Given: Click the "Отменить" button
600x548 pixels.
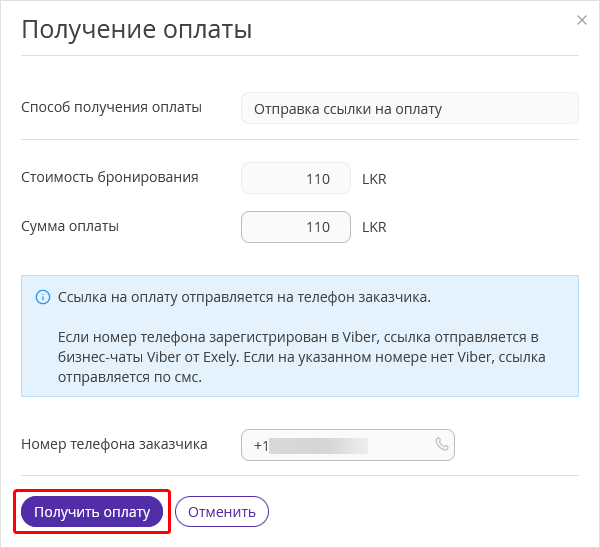Looking at the screenshot, I should (x=222, y=512).
